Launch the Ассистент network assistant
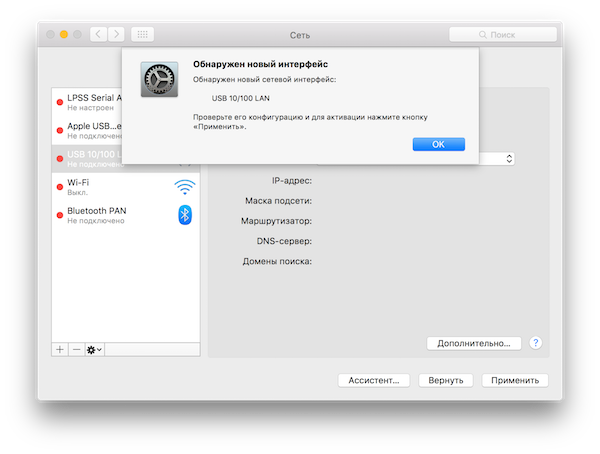 373,381
